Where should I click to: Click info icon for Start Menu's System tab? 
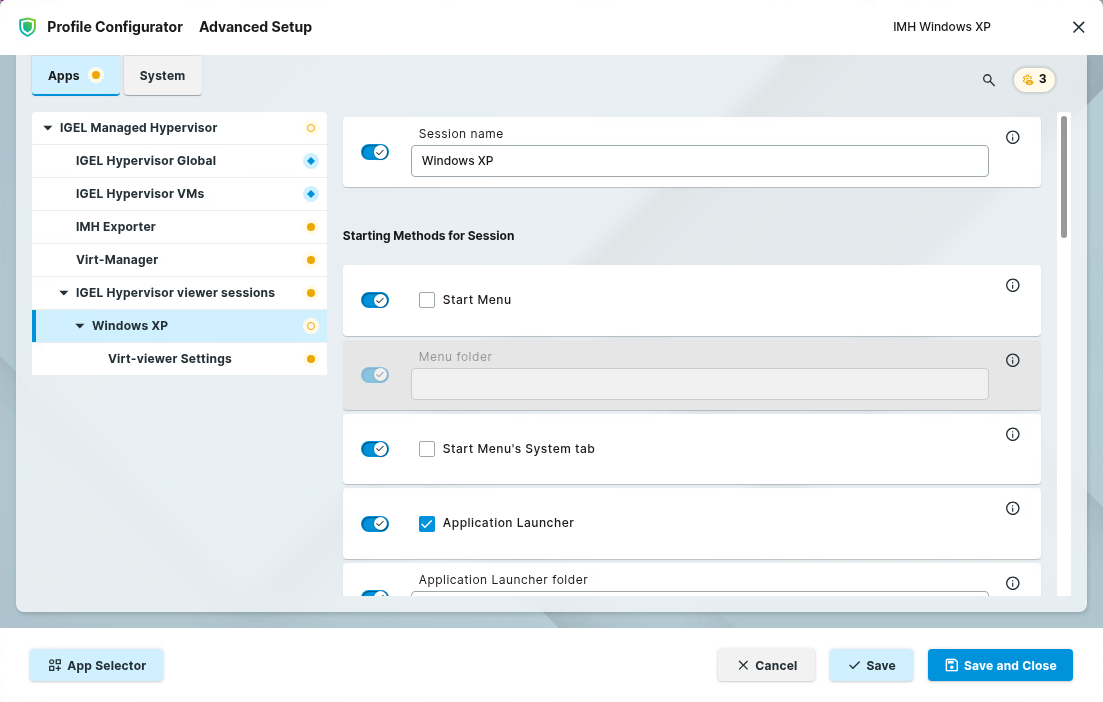pos(1012,434)
